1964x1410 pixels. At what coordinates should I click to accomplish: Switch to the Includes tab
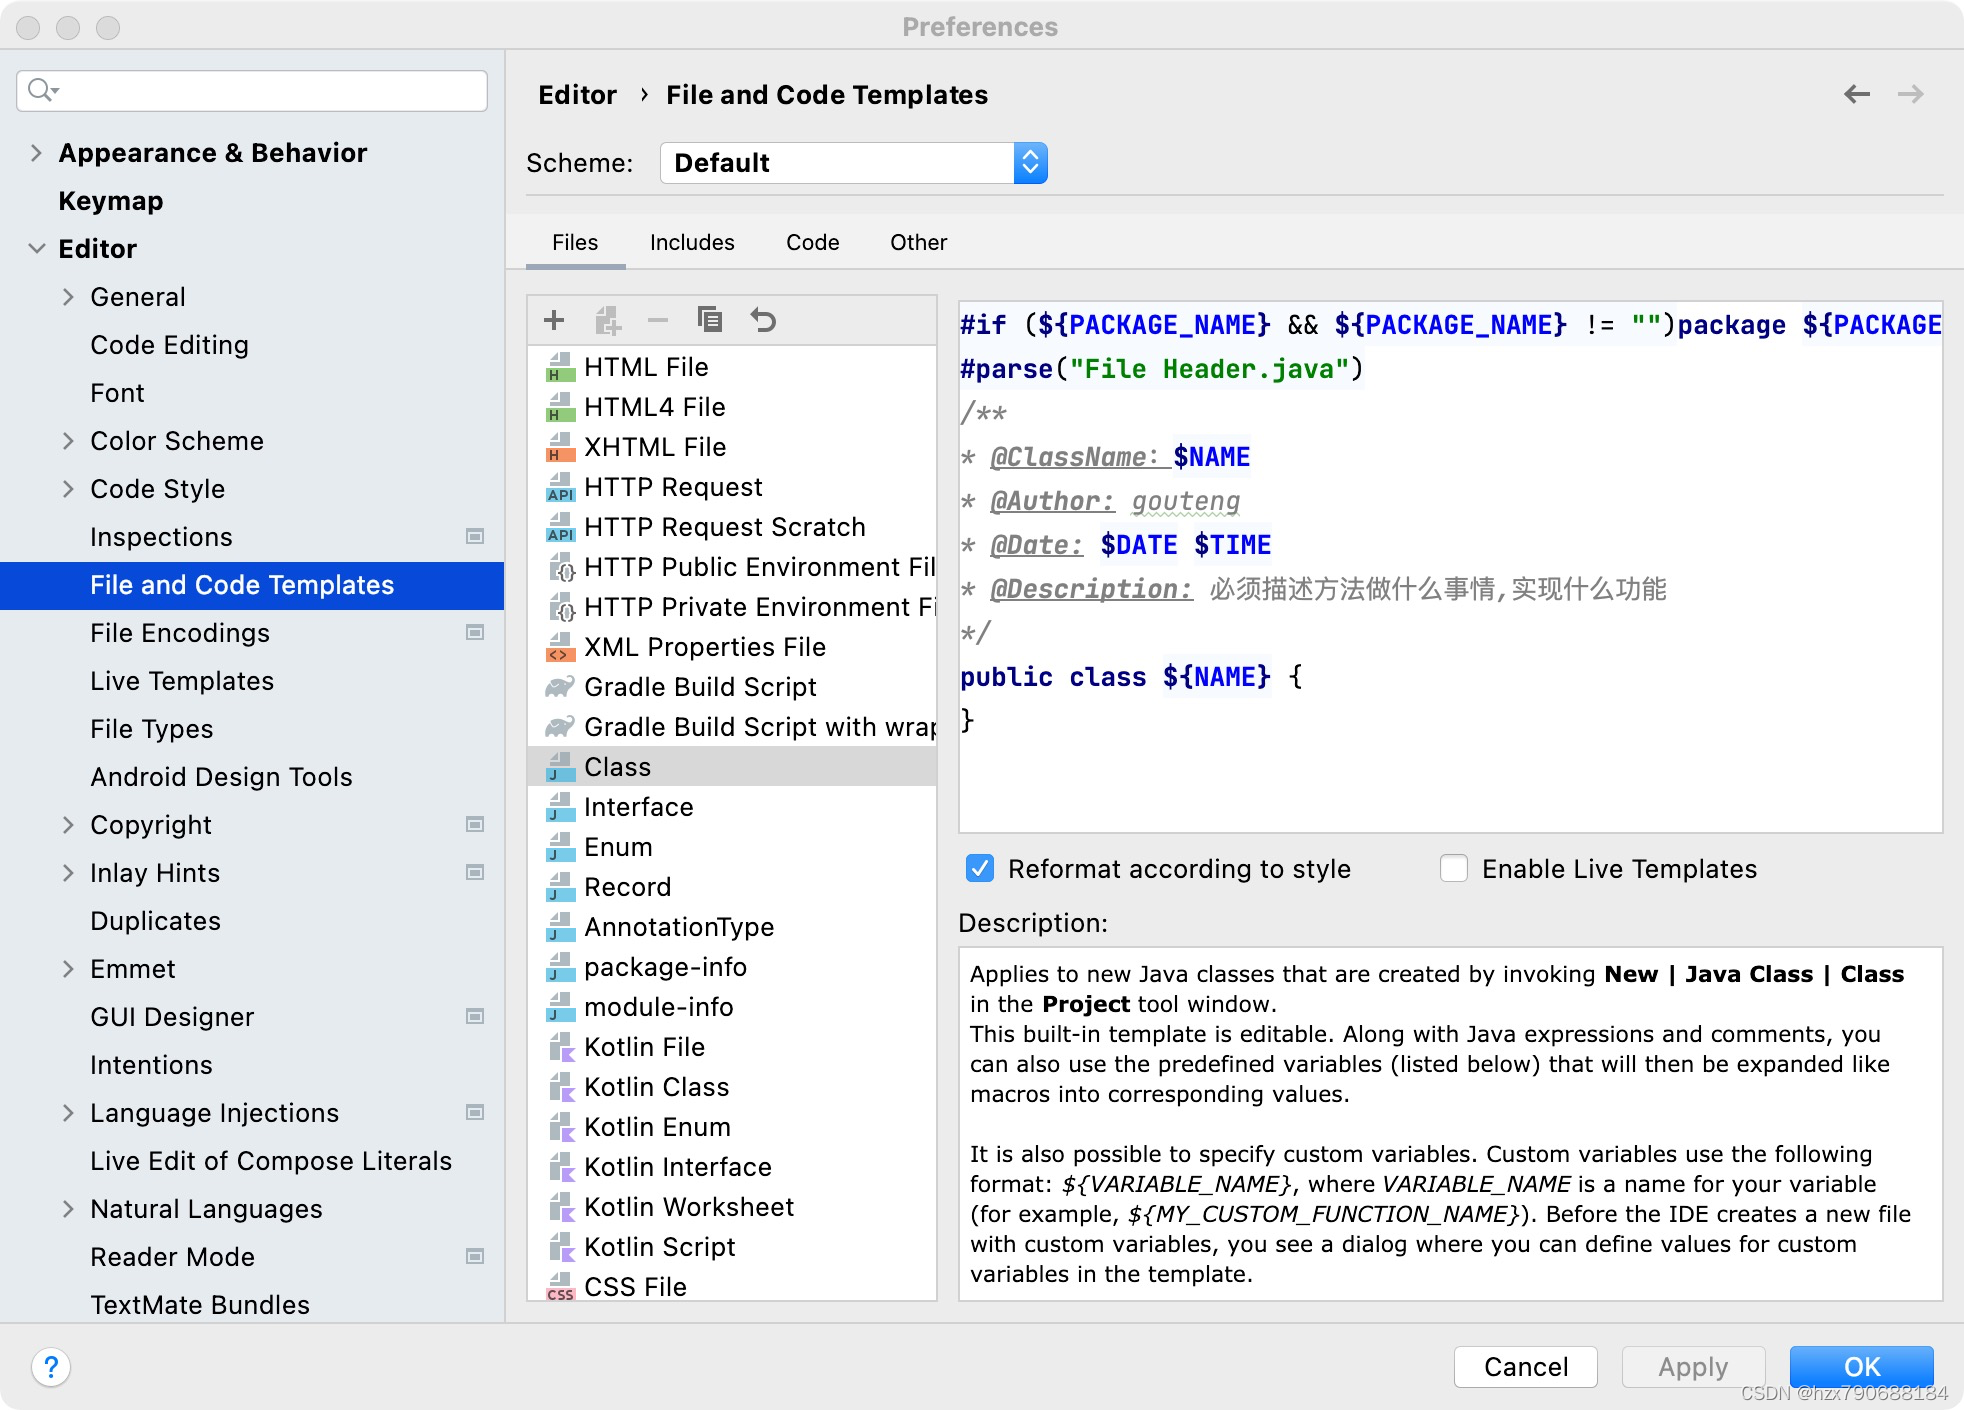[x=692, y=242]
